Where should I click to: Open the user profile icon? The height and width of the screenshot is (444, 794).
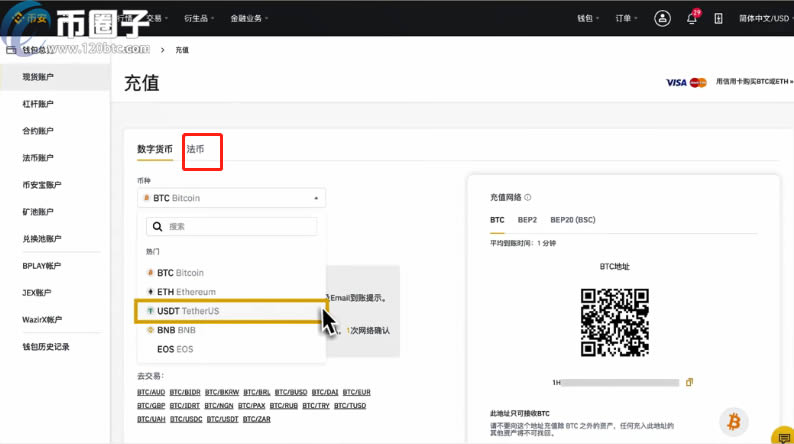tap(662, 18)
